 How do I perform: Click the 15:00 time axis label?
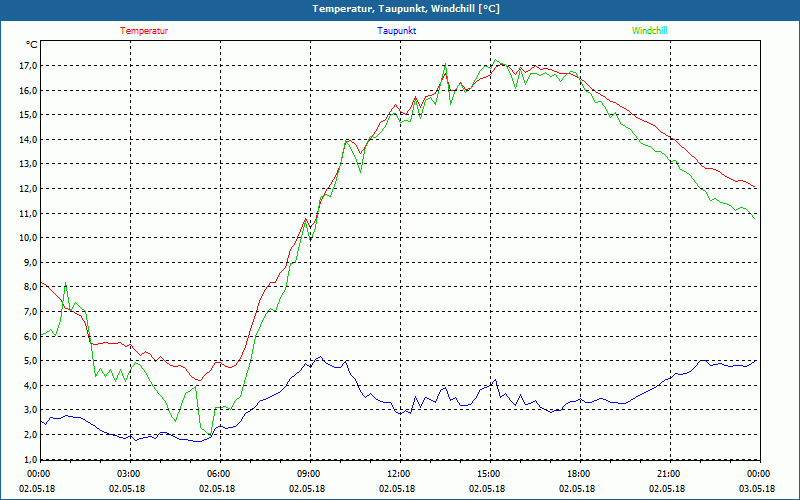(x=489, y=474)
